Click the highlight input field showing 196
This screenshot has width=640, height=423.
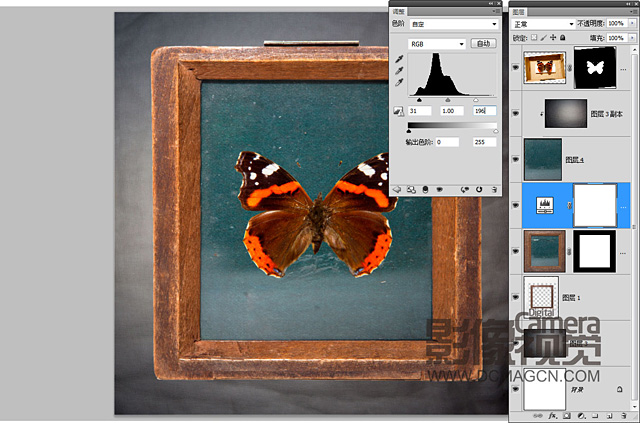[484, 111]
